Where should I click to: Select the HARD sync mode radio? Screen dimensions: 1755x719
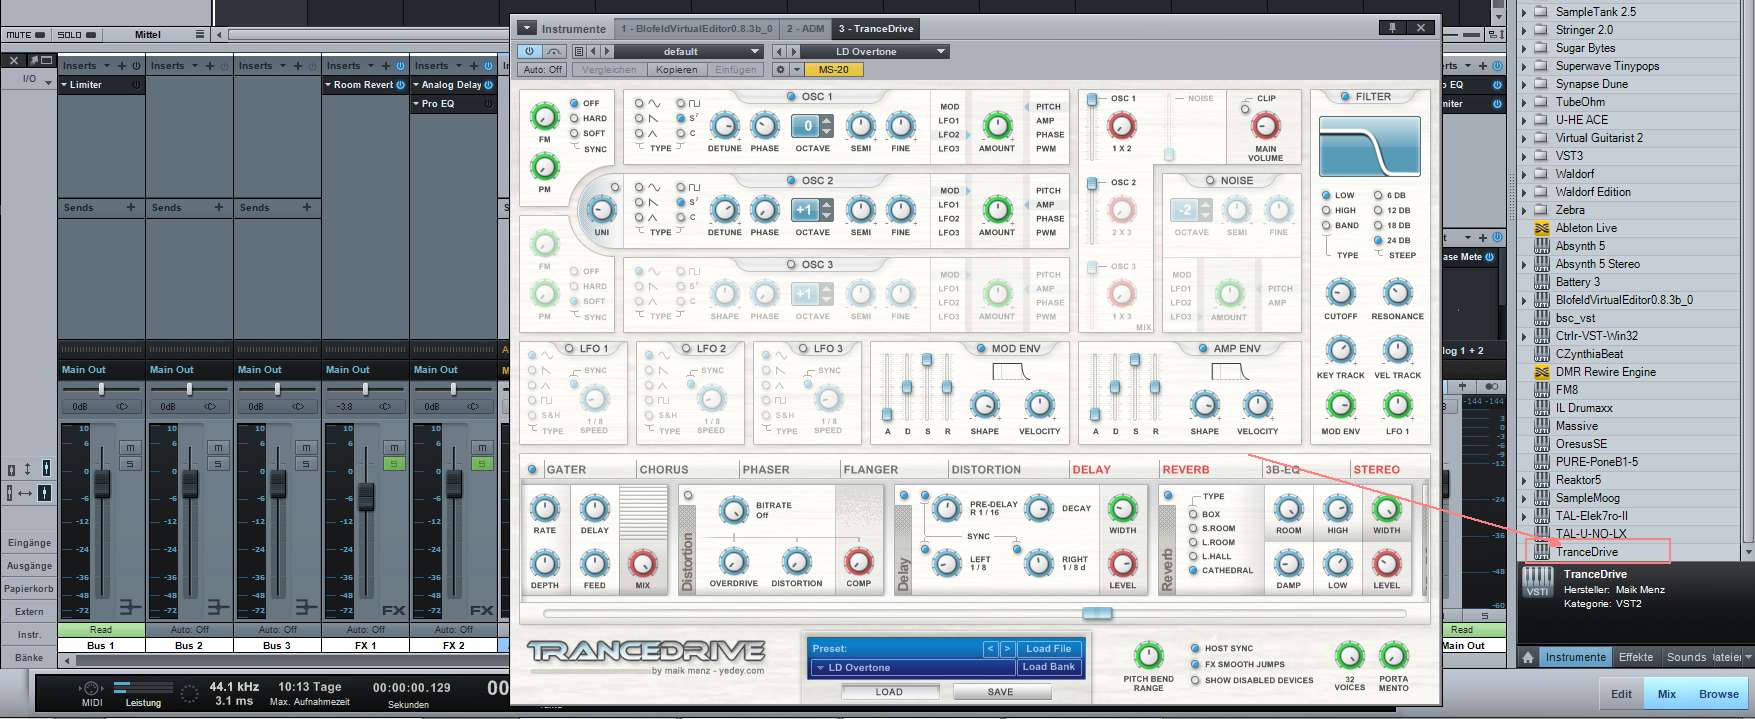click(x=575, y=118)
